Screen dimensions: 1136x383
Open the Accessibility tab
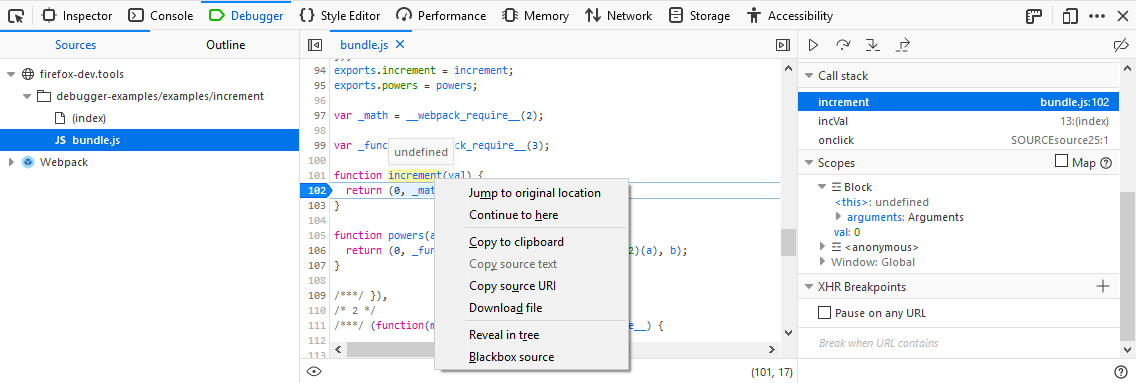(790, 15)
